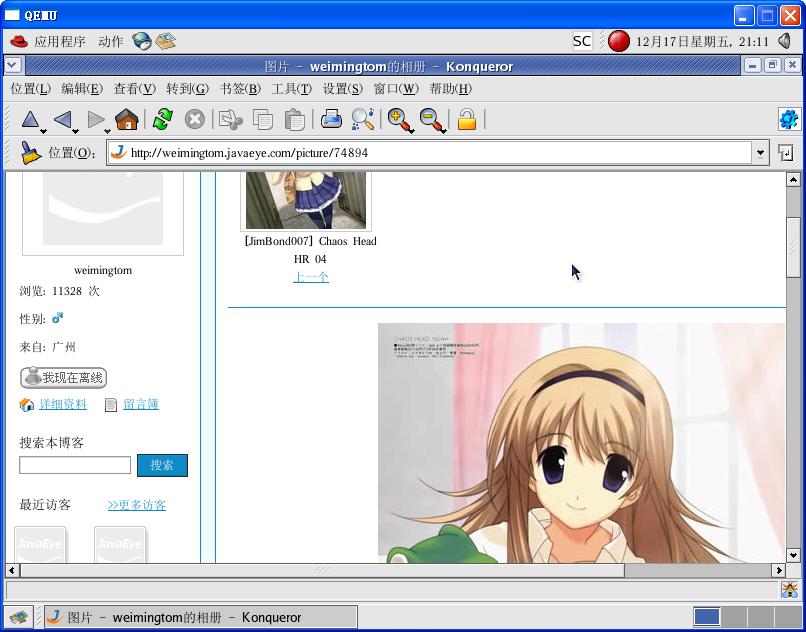Click the horizontal scrollbar left arrow
Screen dimensions: 806x632
(x=12, y=570)
